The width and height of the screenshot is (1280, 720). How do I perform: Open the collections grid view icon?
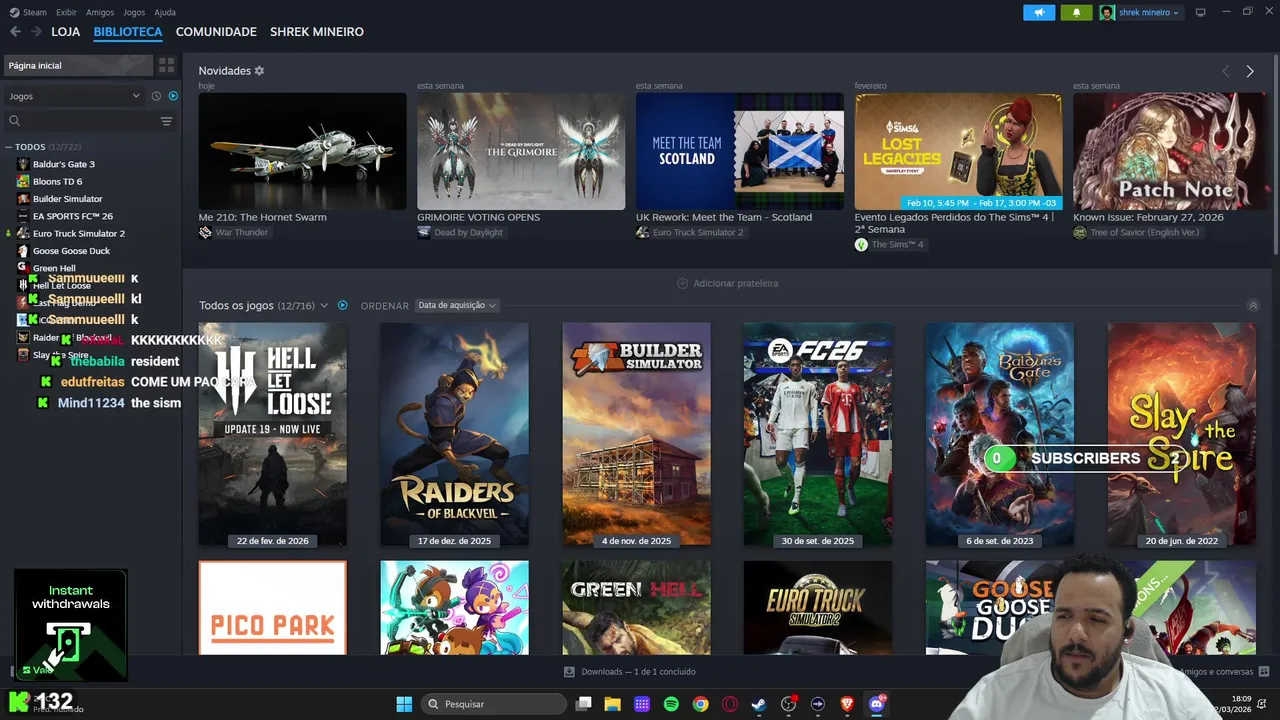point(167,65)
